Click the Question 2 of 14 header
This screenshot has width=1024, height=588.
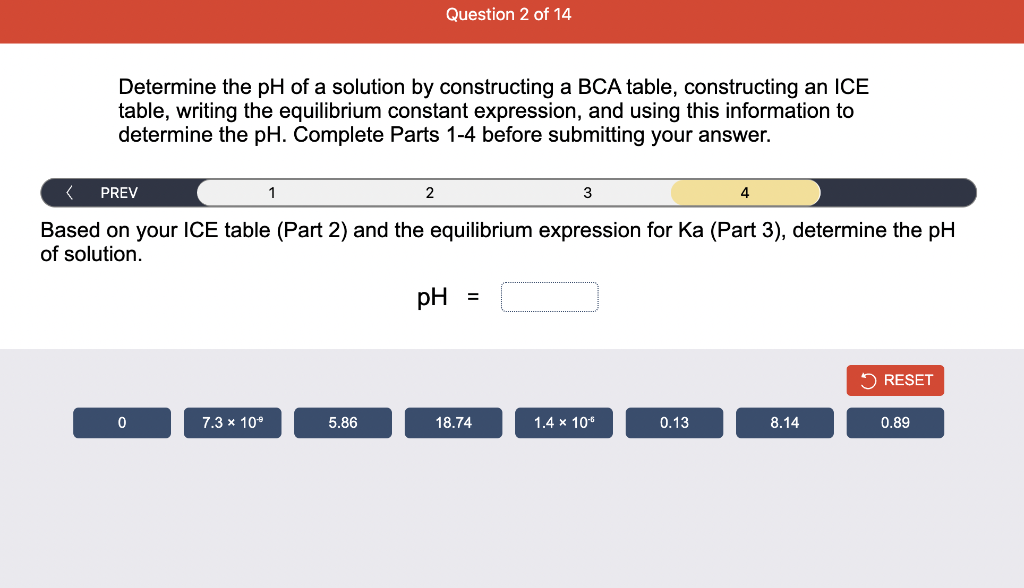point(509,14)
